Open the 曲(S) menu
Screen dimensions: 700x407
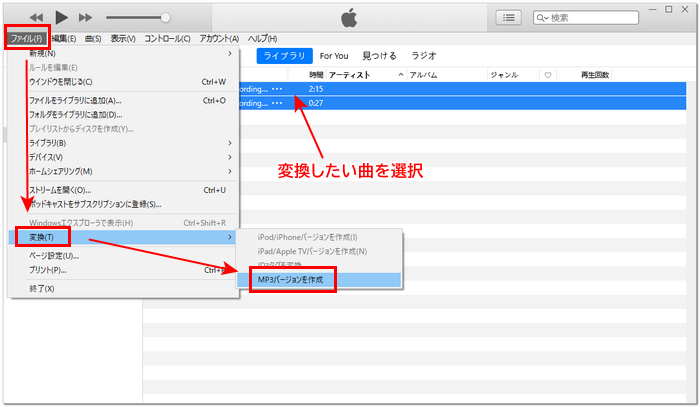(x=93, y=39)
